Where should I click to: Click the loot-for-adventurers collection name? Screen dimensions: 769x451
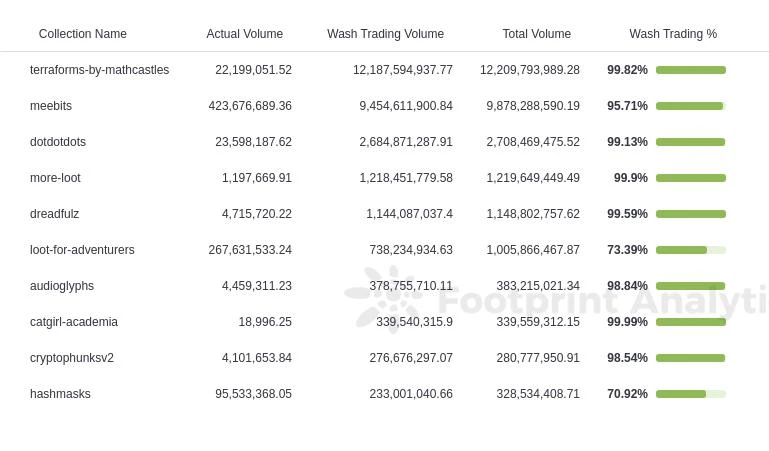point(82,250)
